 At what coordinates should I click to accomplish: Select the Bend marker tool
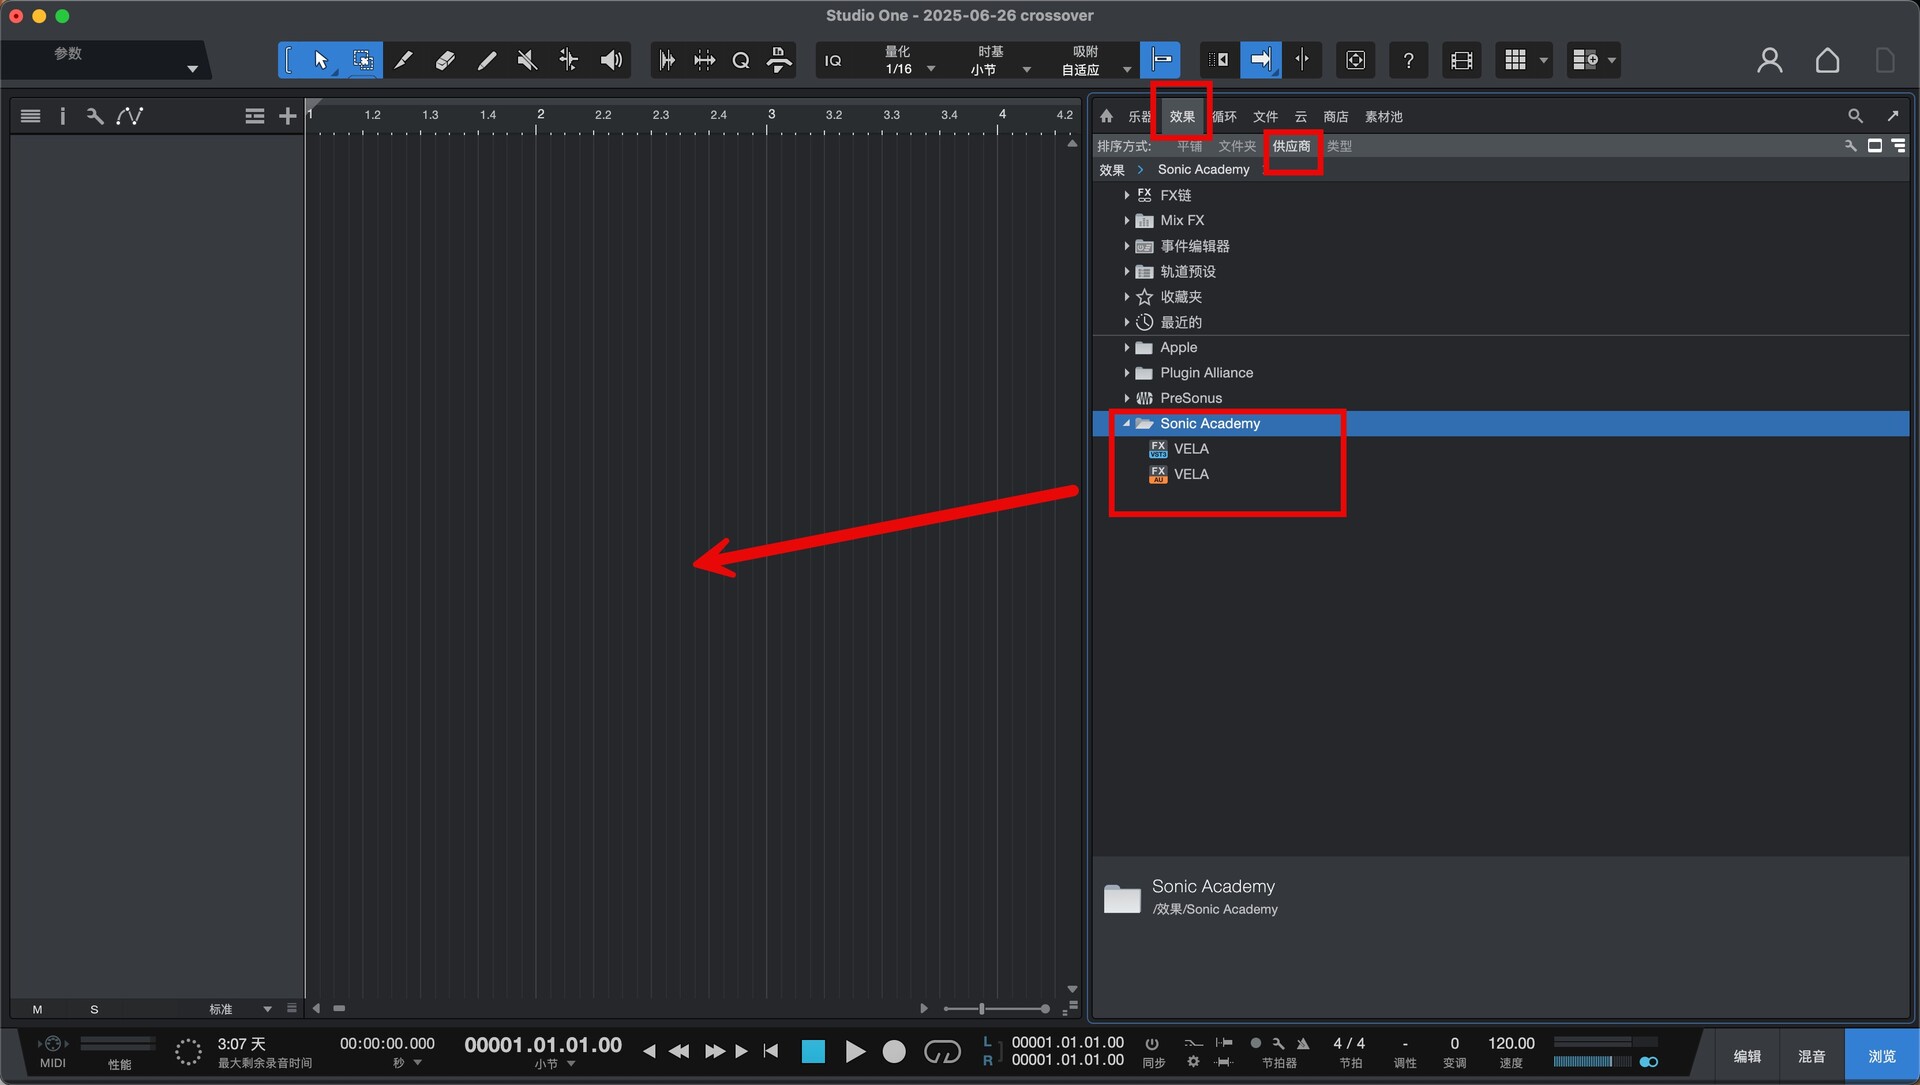click(x=568, y=60)
